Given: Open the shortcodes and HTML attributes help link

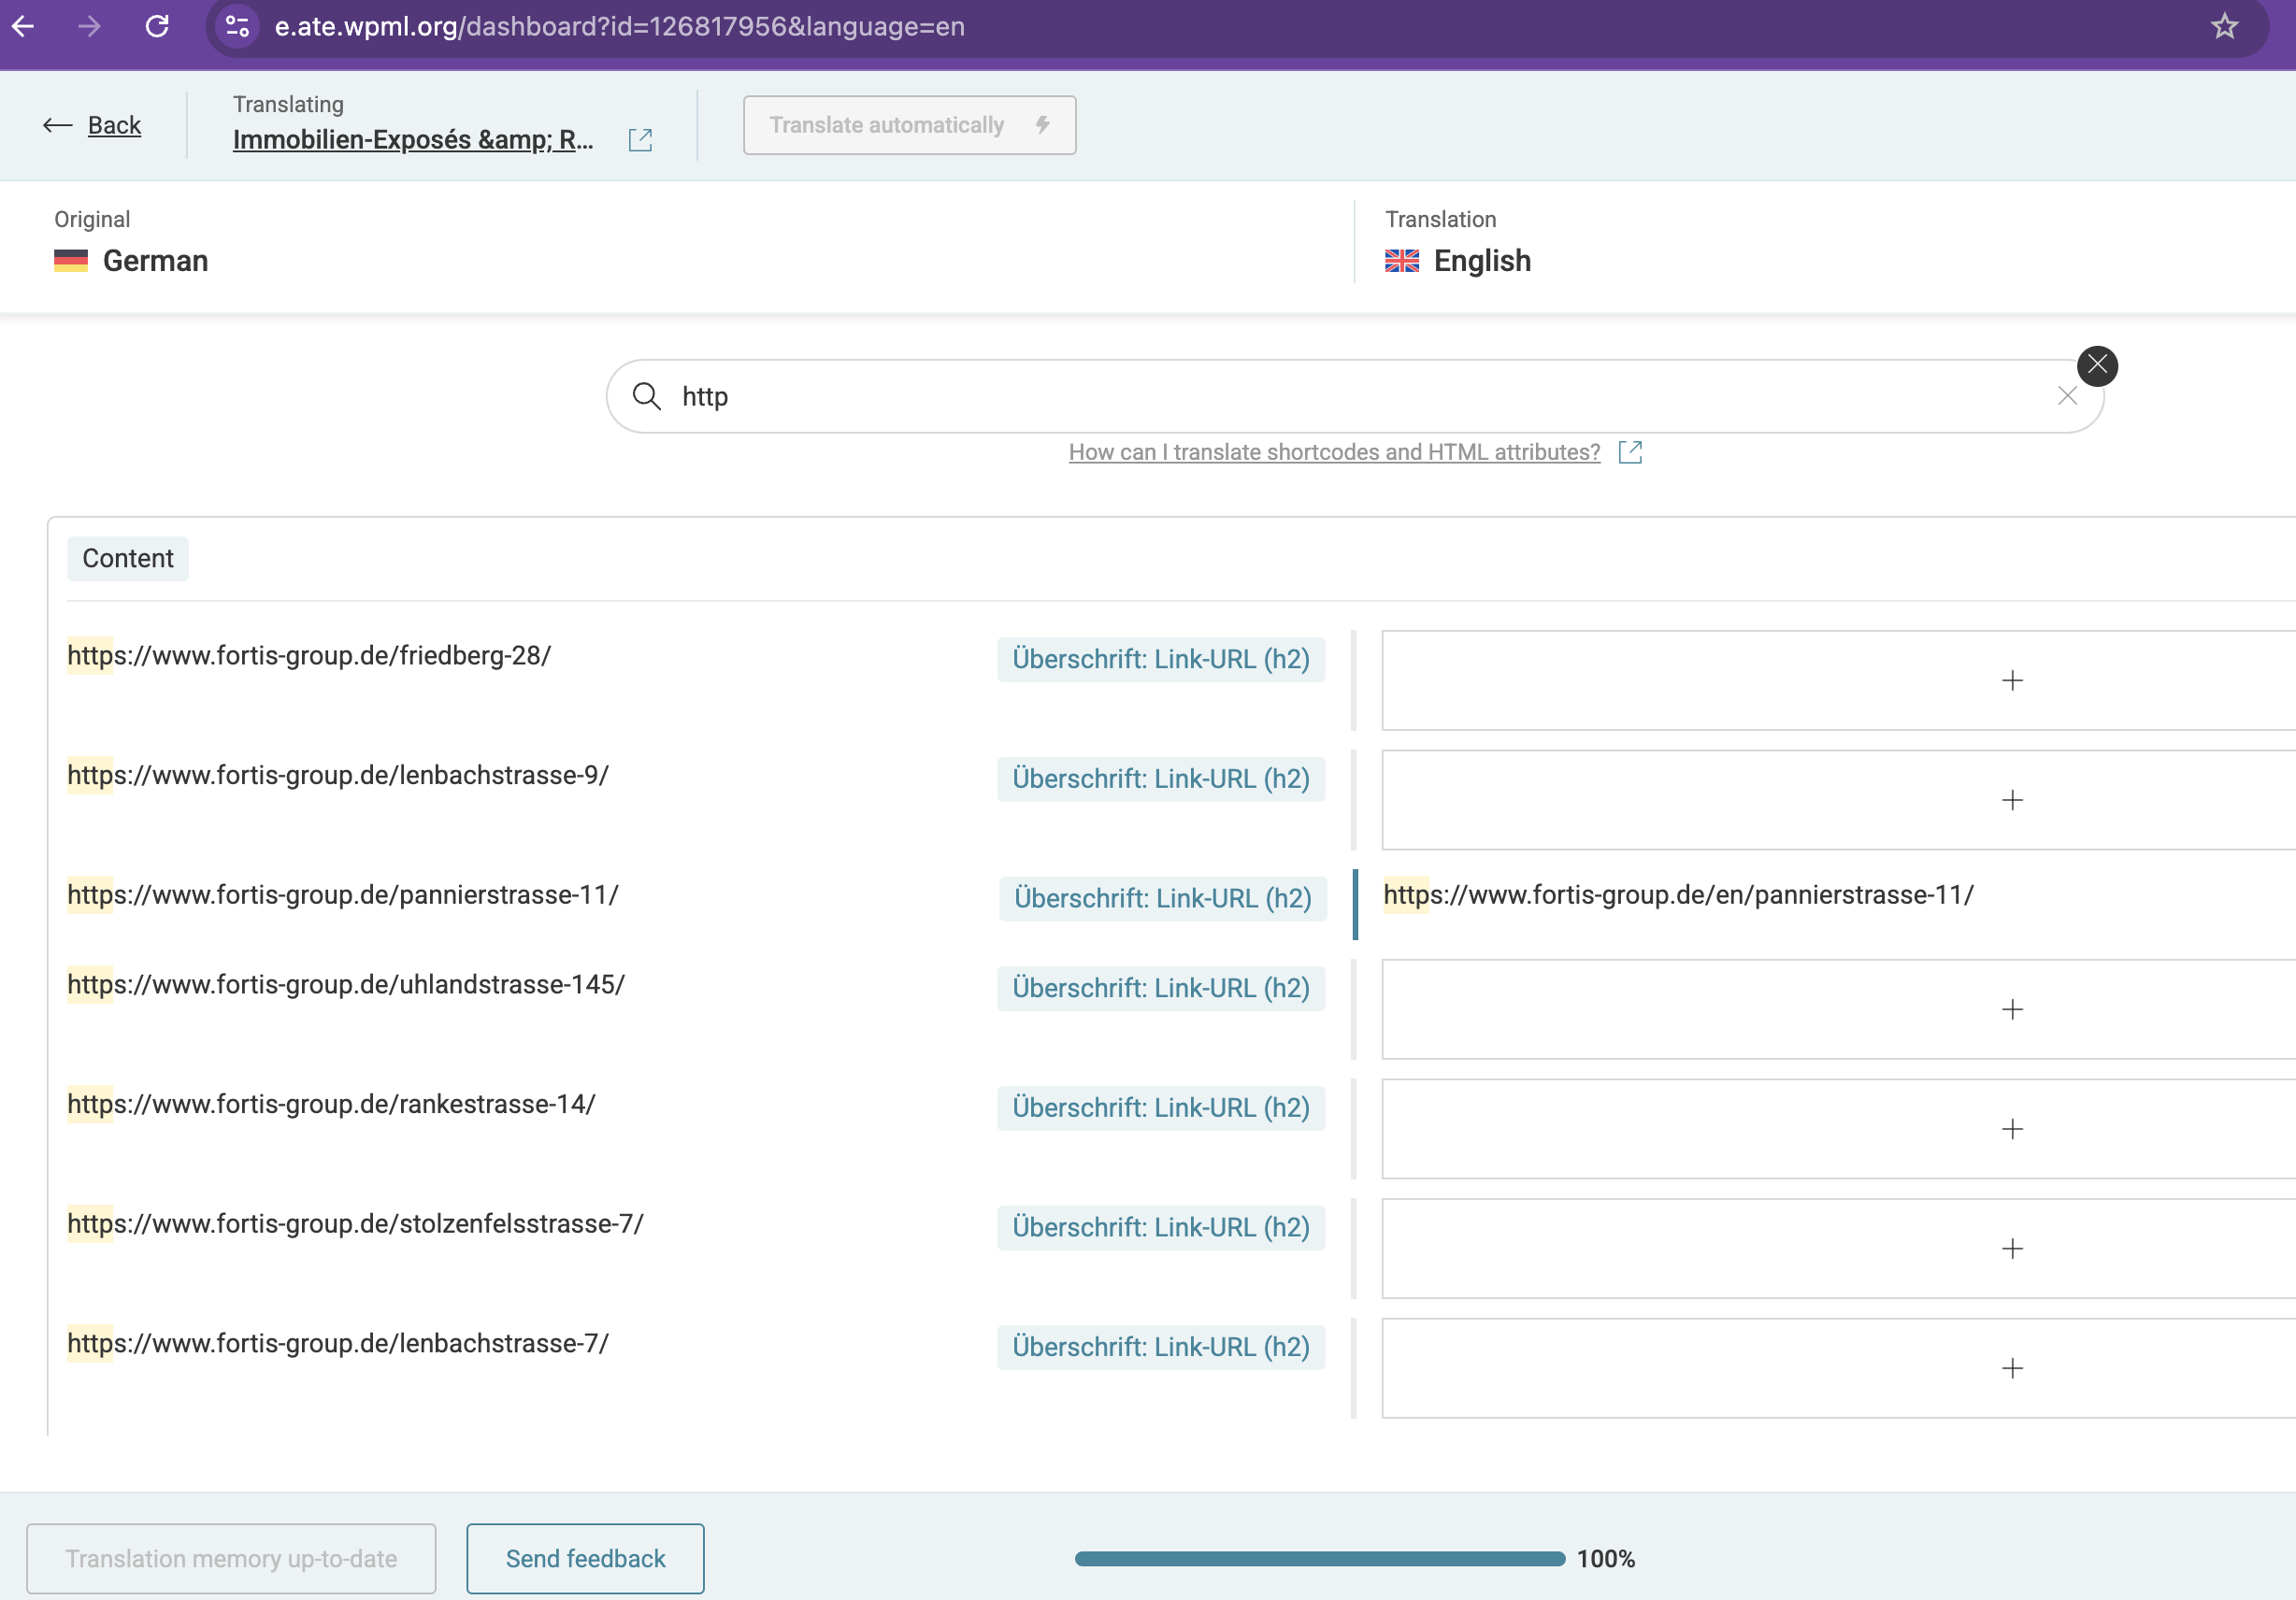Looking at the screenshot, I should click(1334, 452).
